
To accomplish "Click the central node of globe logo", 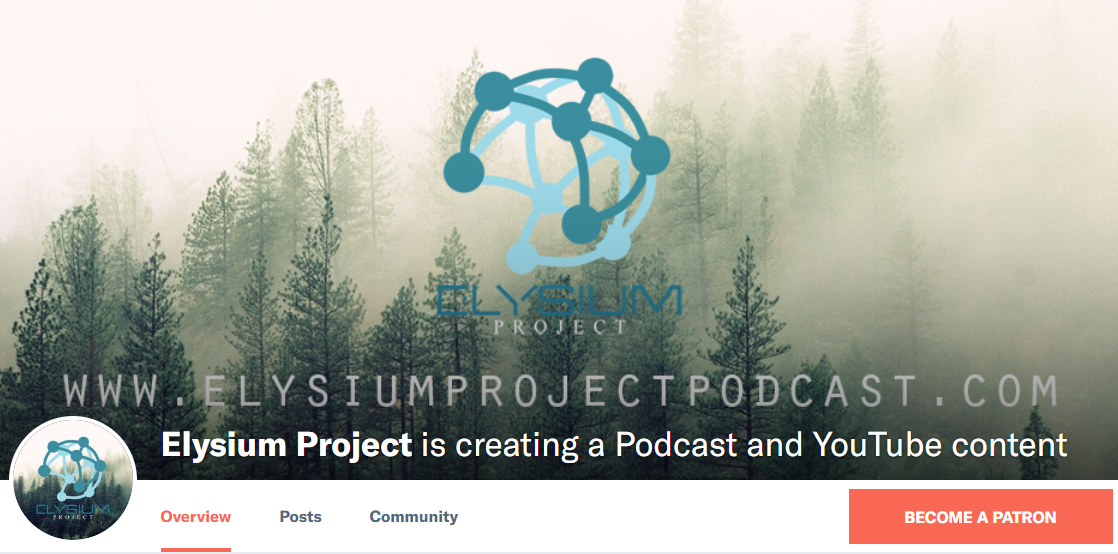I will (572, 121).
